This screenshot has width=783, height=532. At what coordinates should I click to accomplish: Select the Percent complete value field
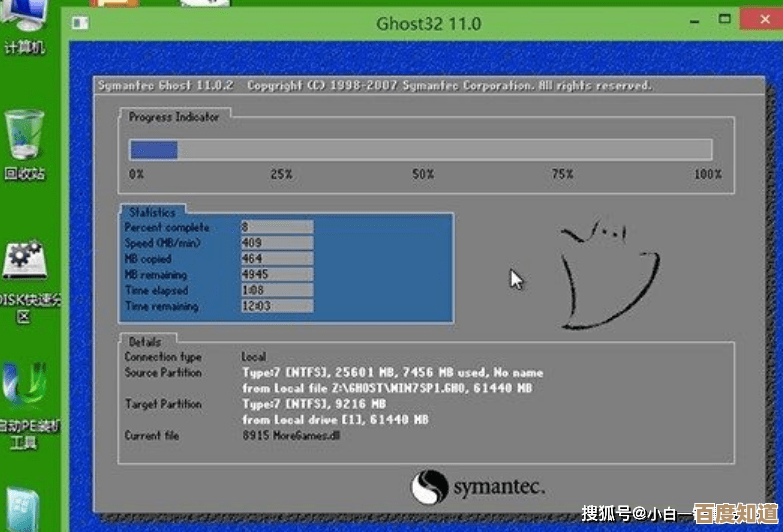[x=276, y=227]
